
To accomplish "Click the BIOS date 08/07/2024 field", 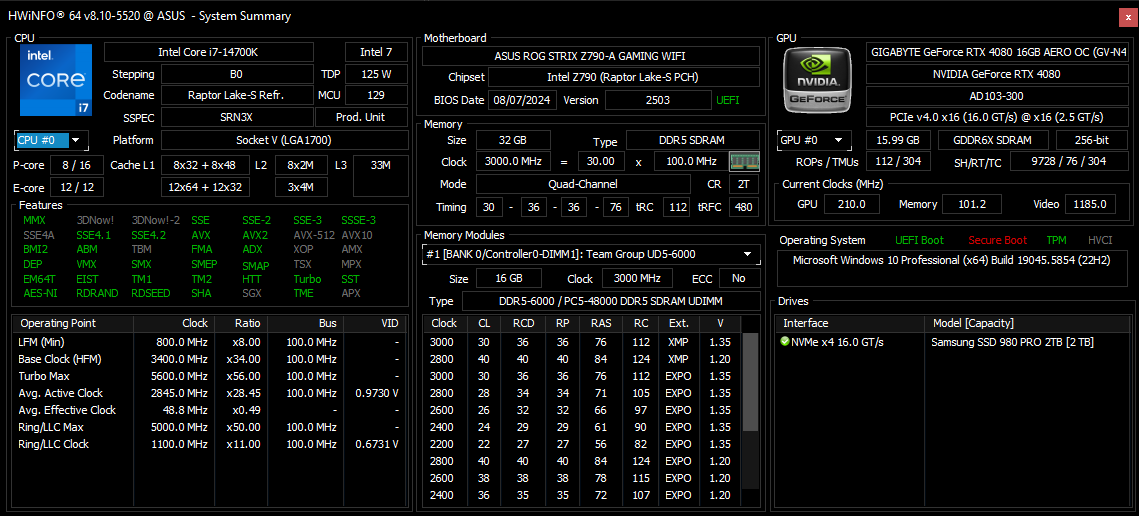I will tap(522, 100).
